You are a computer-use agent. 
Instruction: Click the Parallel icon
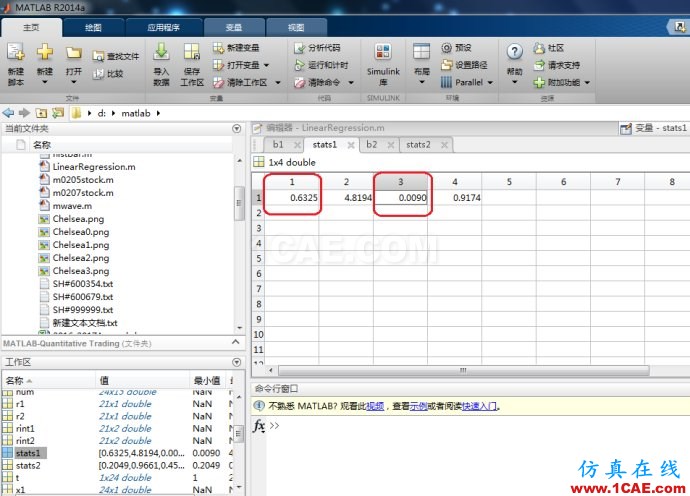coord(446,82)
